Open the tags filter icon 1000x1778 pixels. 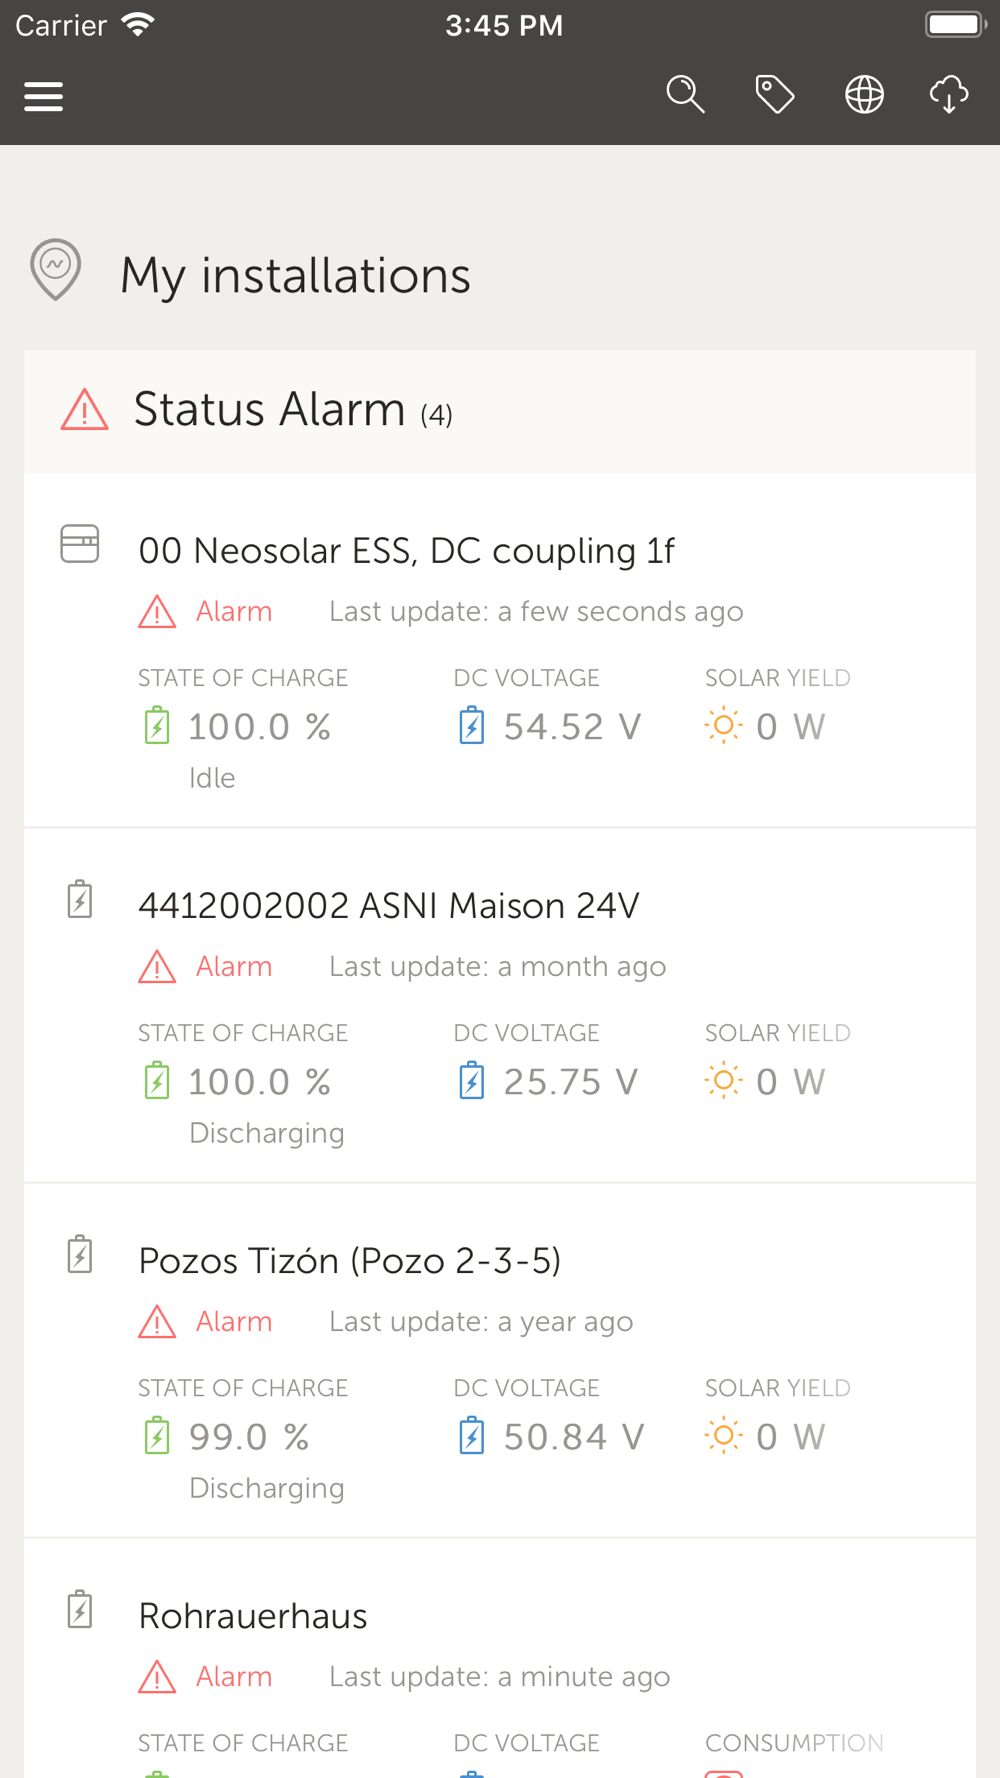click(775, 95)
